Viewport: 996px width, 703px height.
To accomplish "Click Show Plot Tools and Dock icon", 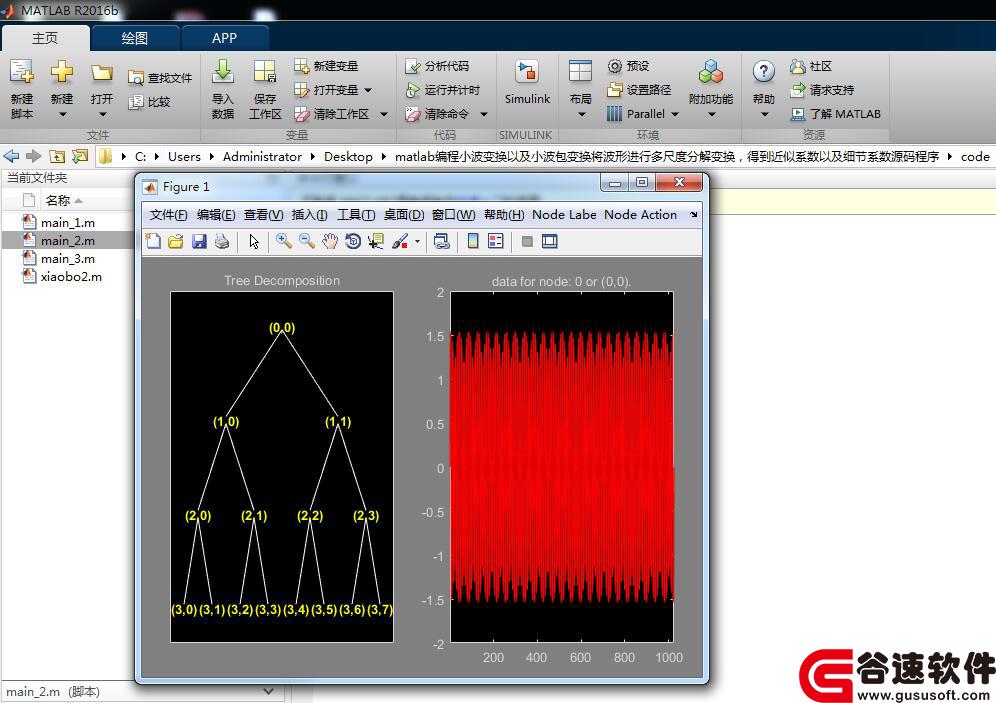I will (x=549, y=241).
